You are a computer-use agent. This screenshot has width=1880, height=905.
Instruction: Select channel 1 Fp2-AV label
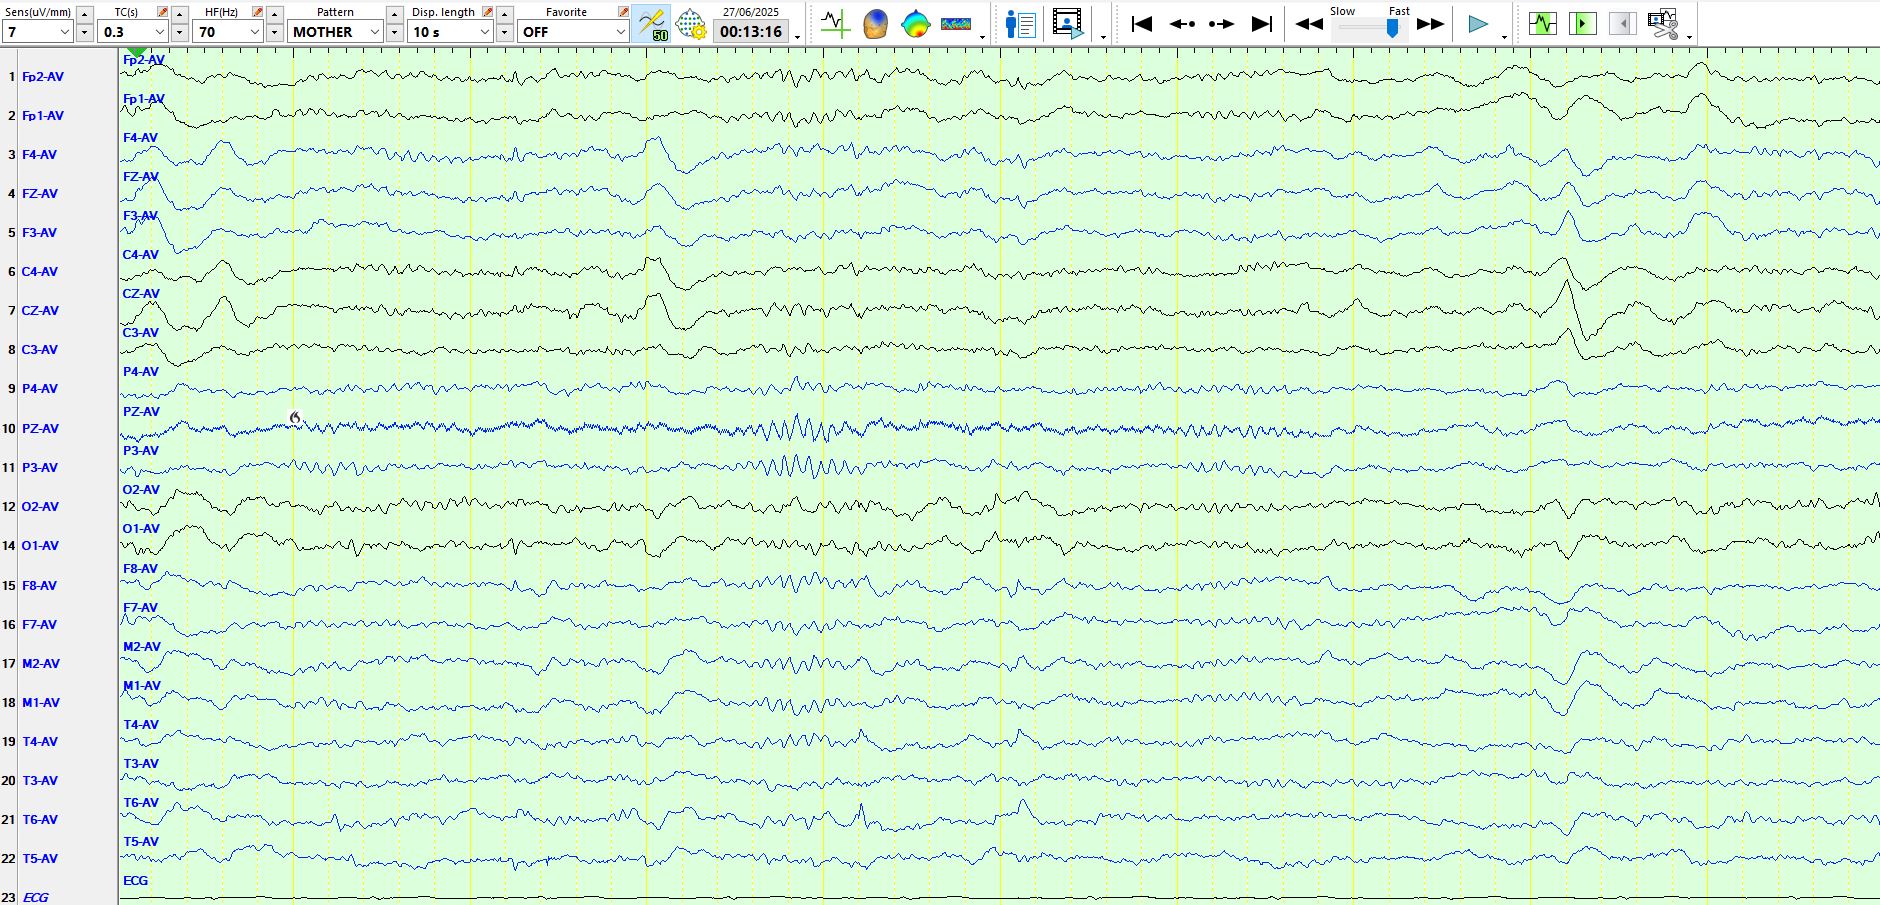(43, 77)
